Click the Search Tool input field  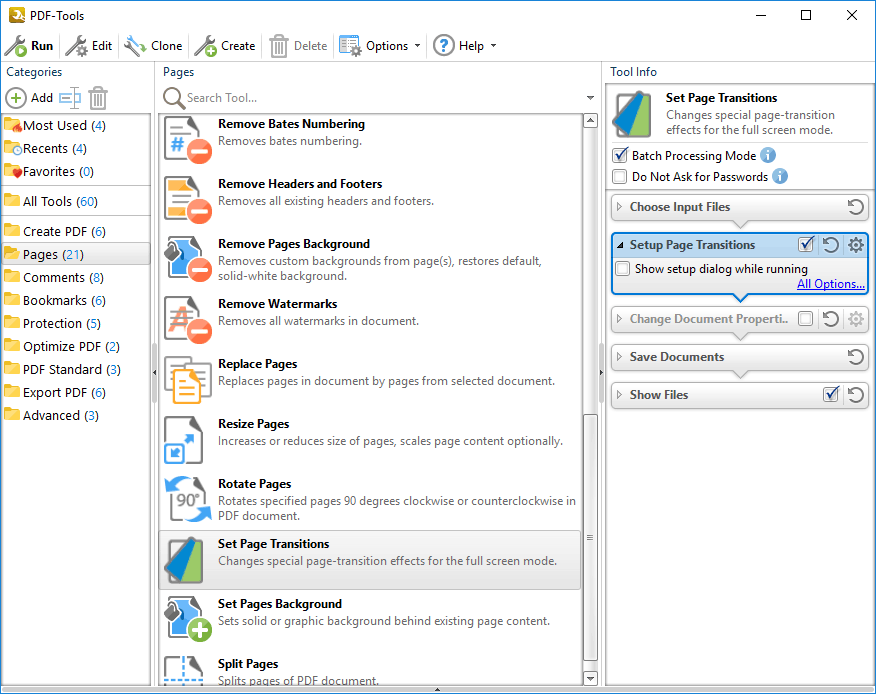[380, 98]
